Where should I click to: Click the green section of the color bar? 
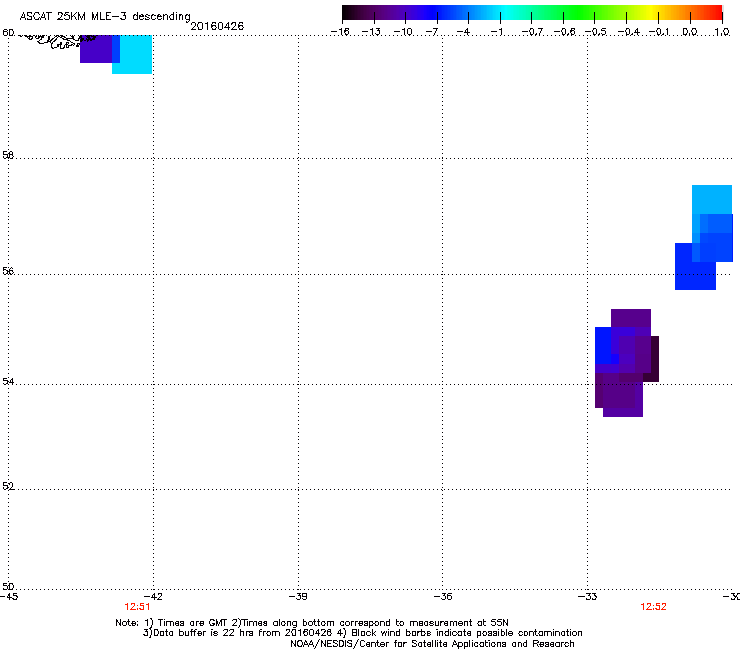[580, 13]
